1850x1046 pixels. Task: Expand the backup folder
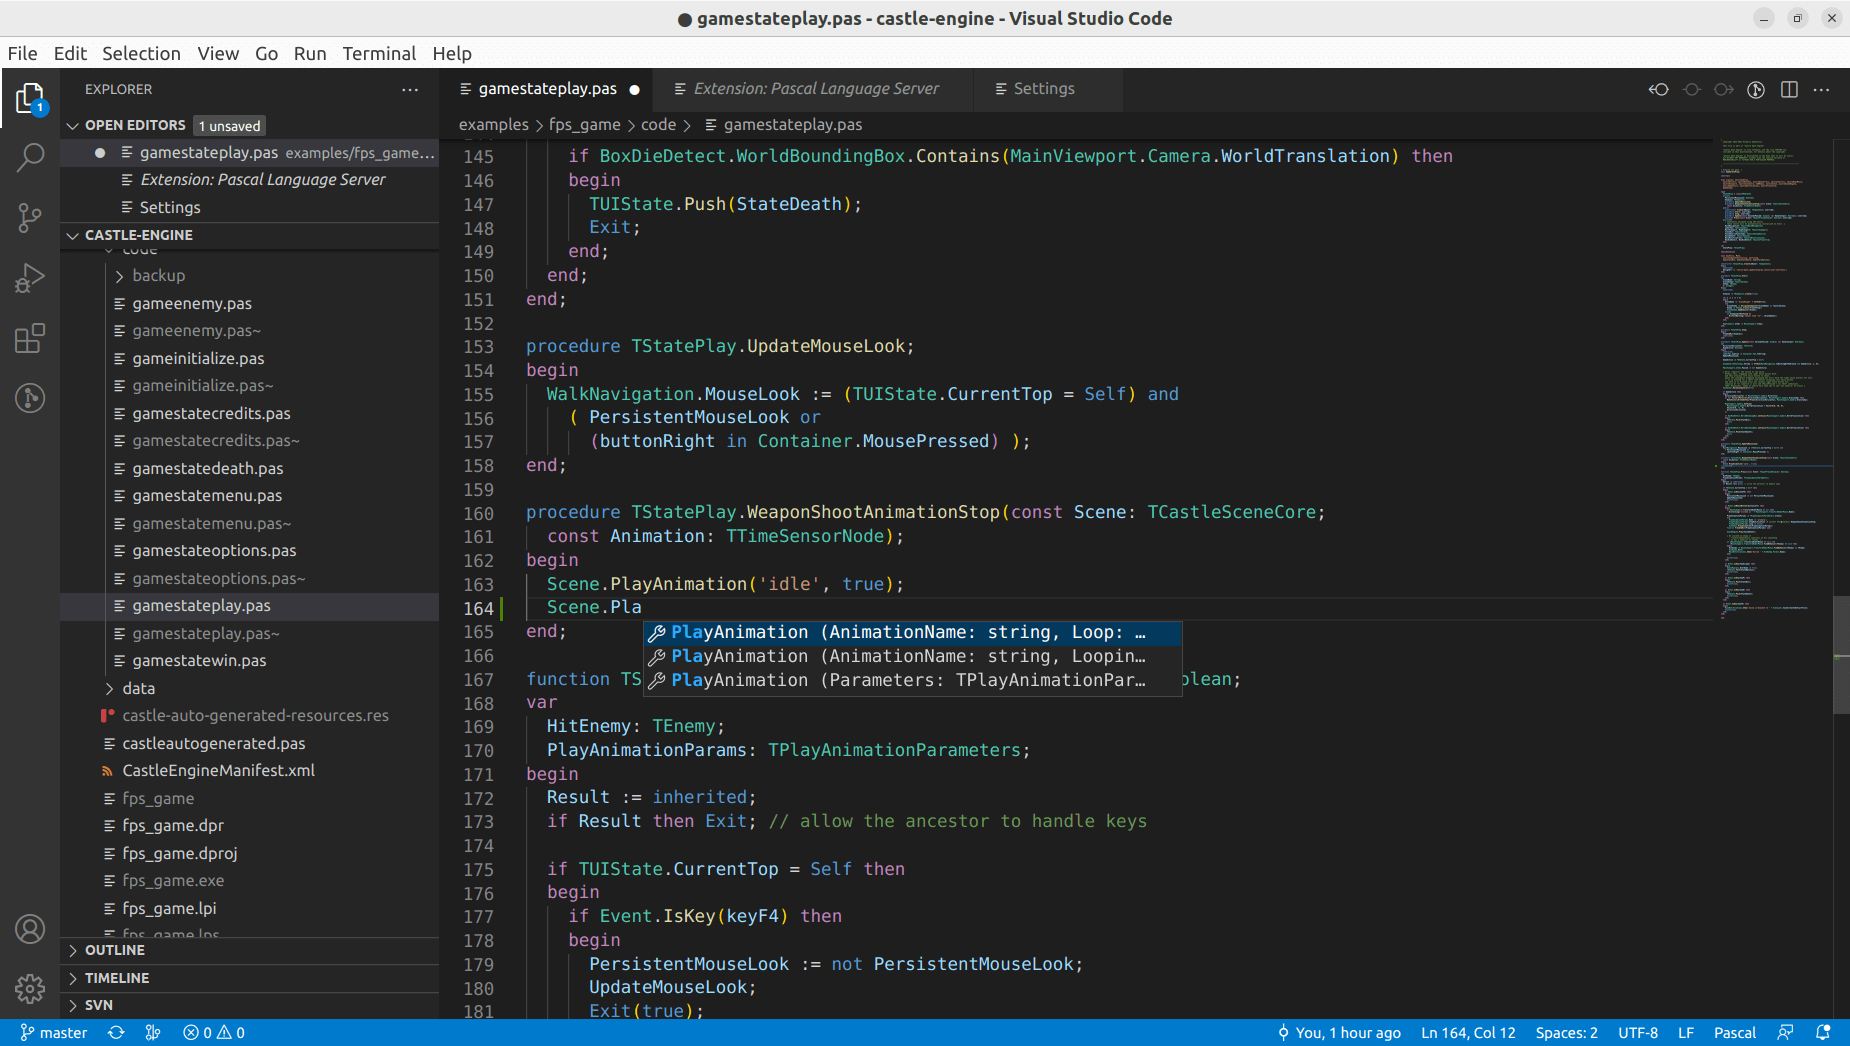pyautogui.click(x=158, y=275)
